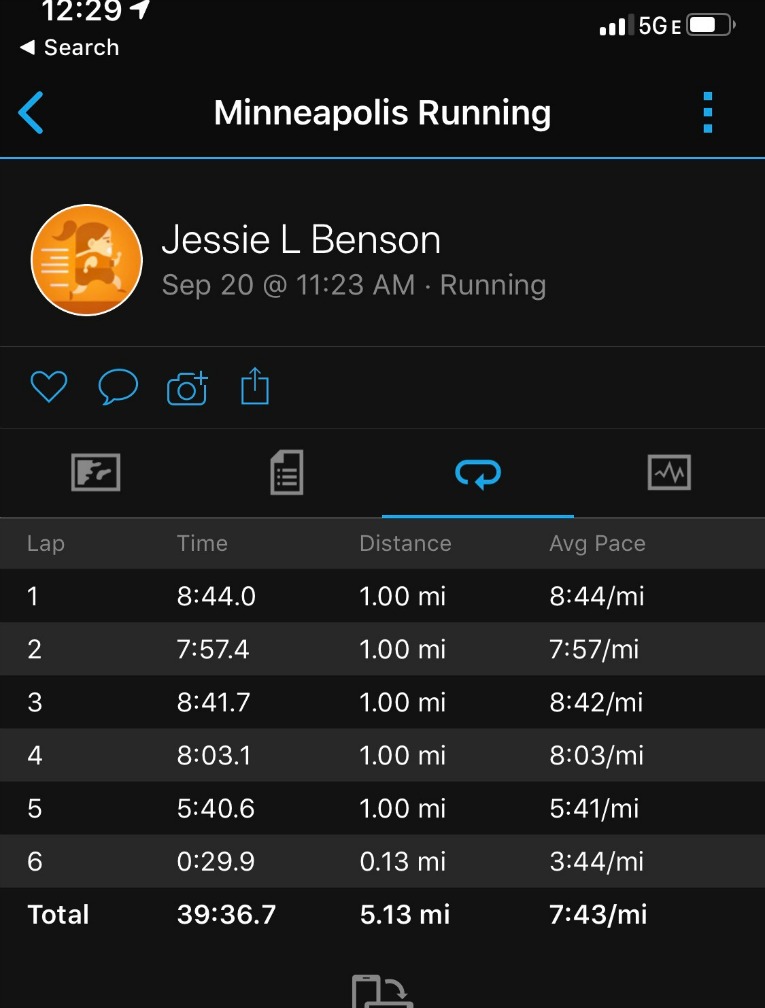Switch to the overview map tab
The image size is (765, 1008).
click(x=96, y=472)
